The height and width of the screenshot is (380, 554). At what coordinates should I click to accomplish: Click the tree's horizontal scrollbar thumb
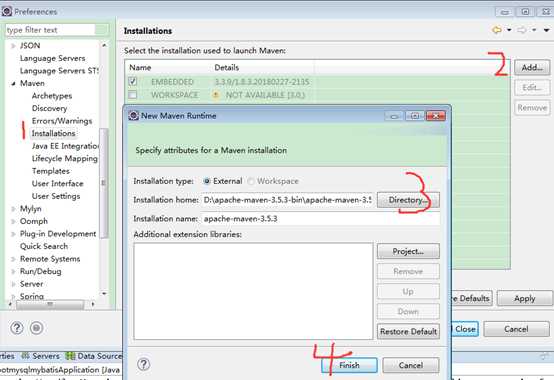50,304
